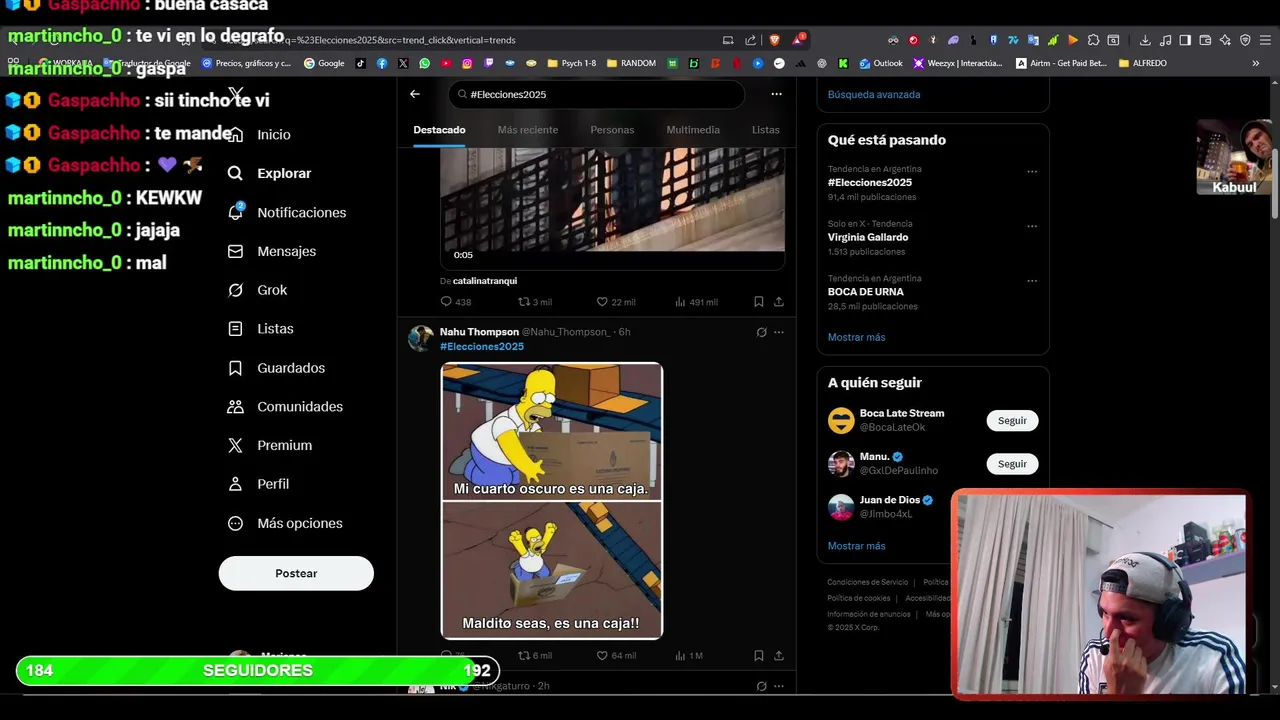
Task: Switch to Multimedia tab
Action: [x=693, y=130]
